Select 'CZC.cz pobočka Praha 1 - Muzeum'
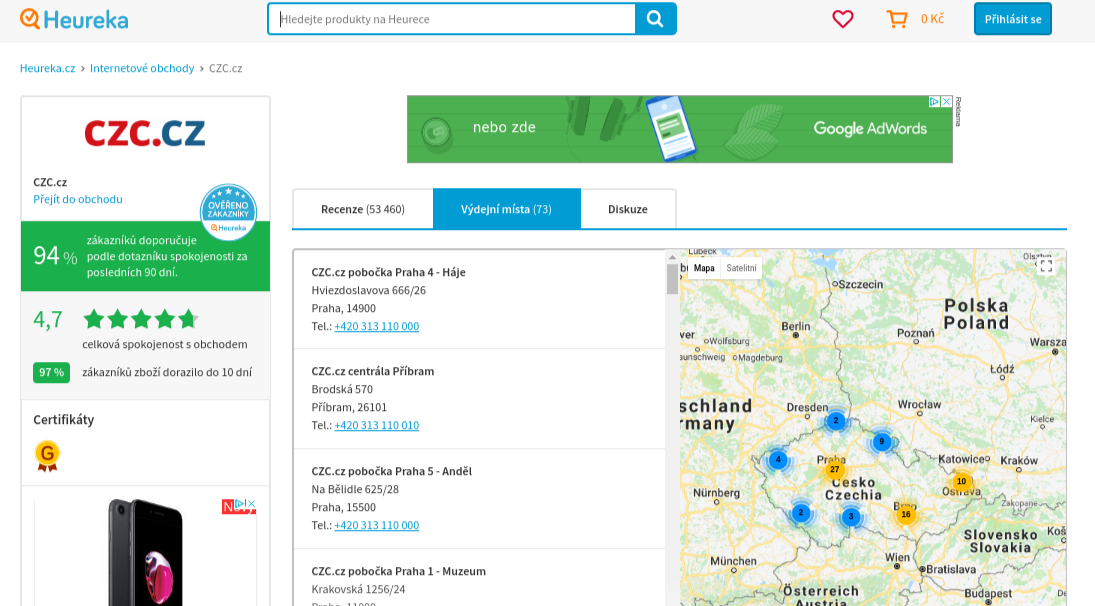The height and width of the screenshot is (606, 1095). (399, 571)
